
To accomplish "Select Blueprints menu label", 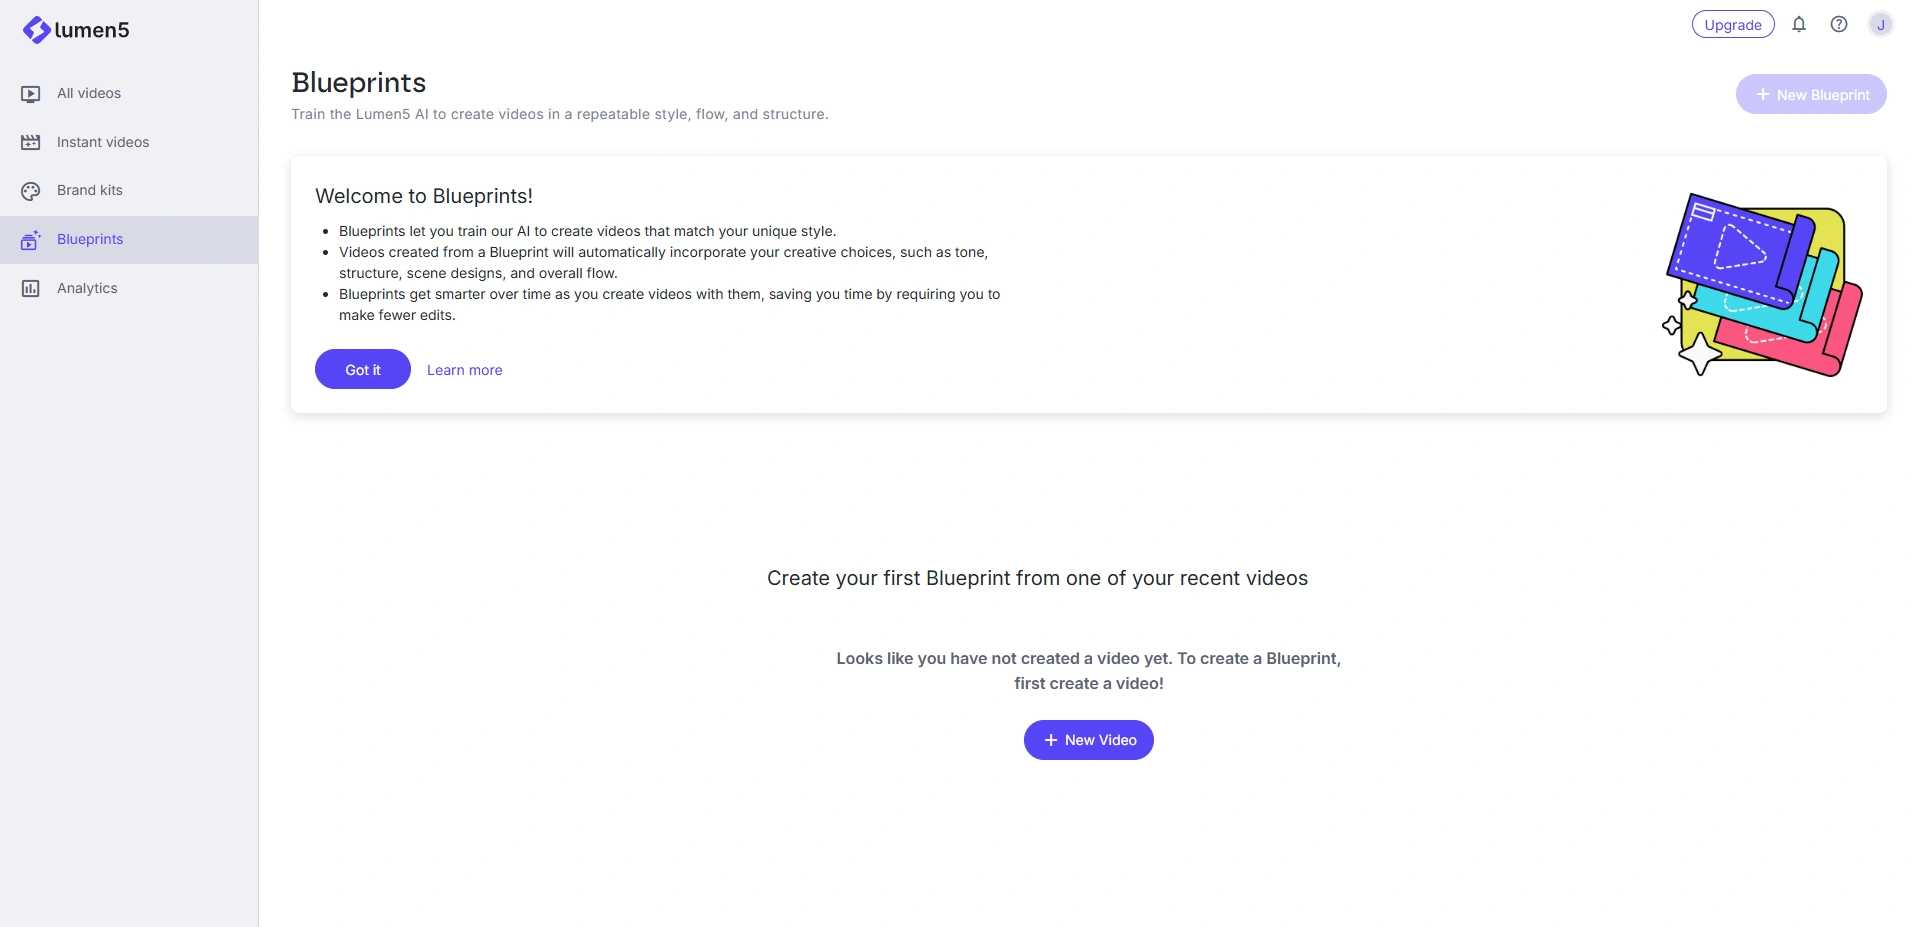I will coord(90,239).
